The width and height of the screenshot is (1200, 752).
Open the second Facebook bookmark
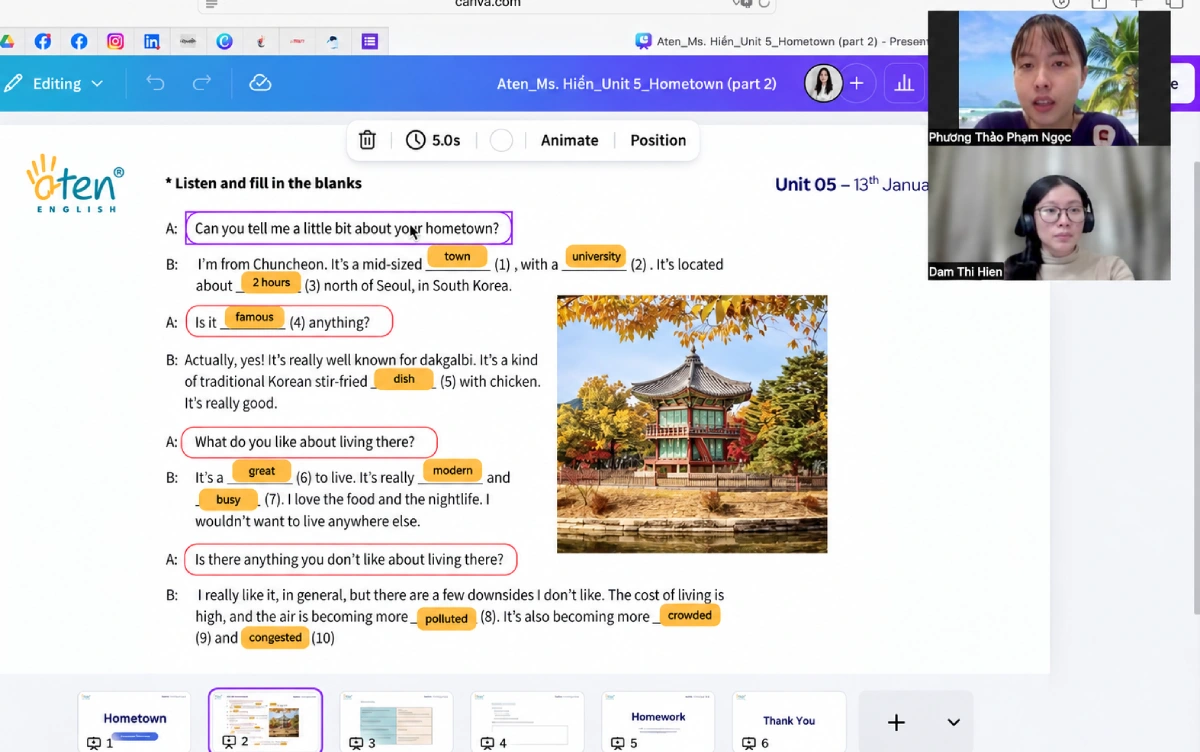pos(79,41)
